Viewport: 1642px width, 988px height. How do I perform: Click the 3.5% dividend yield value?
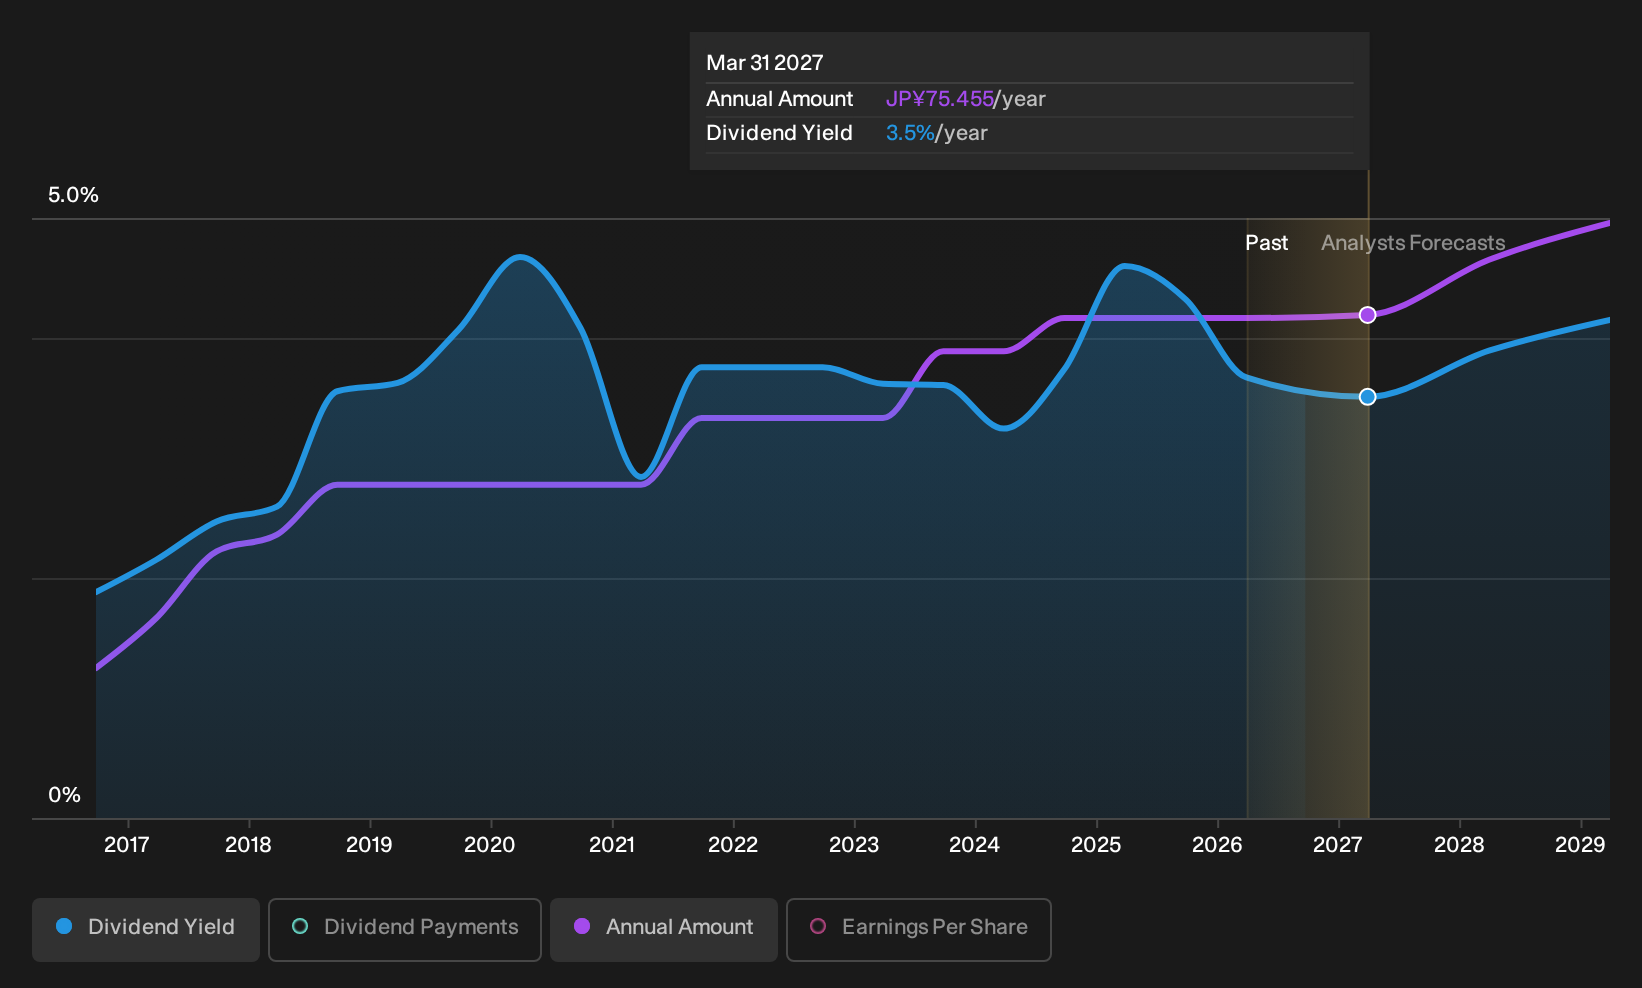coord(910,133)
